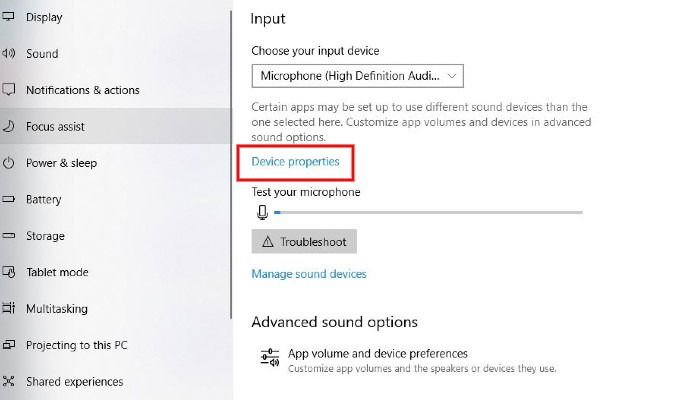Click the Tablet mode icon
Screen dimensions: 700x400
point(8,272)
